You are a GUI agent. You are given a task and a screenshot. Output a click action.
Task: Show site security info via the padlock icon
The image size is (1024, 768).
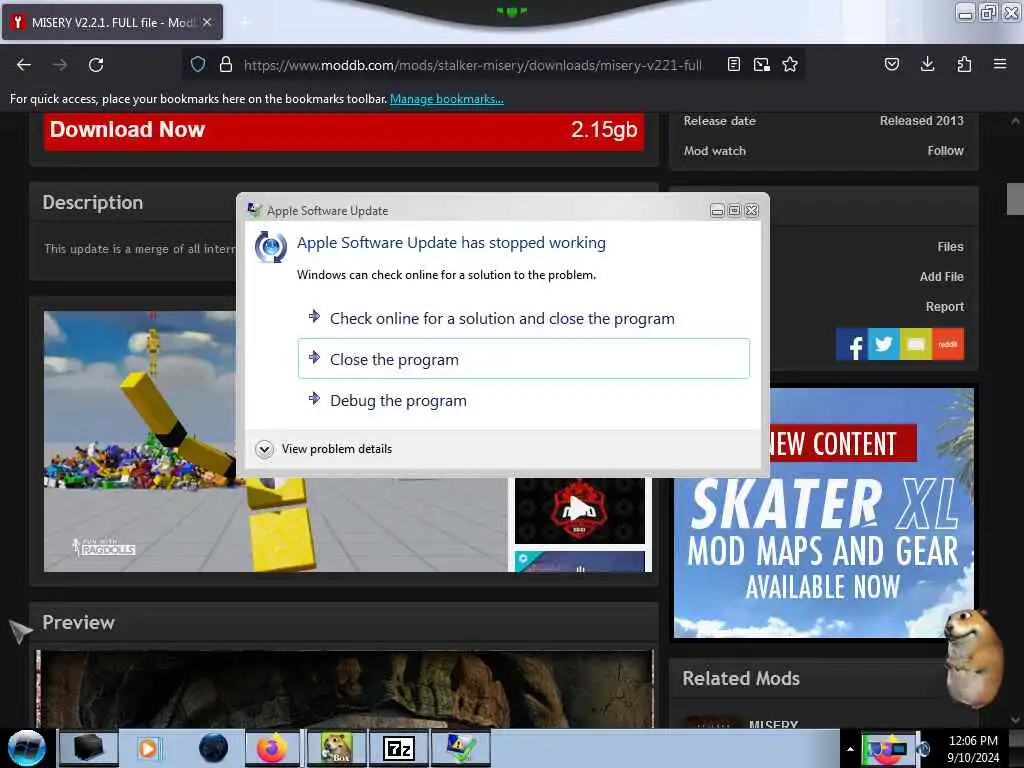226,64
